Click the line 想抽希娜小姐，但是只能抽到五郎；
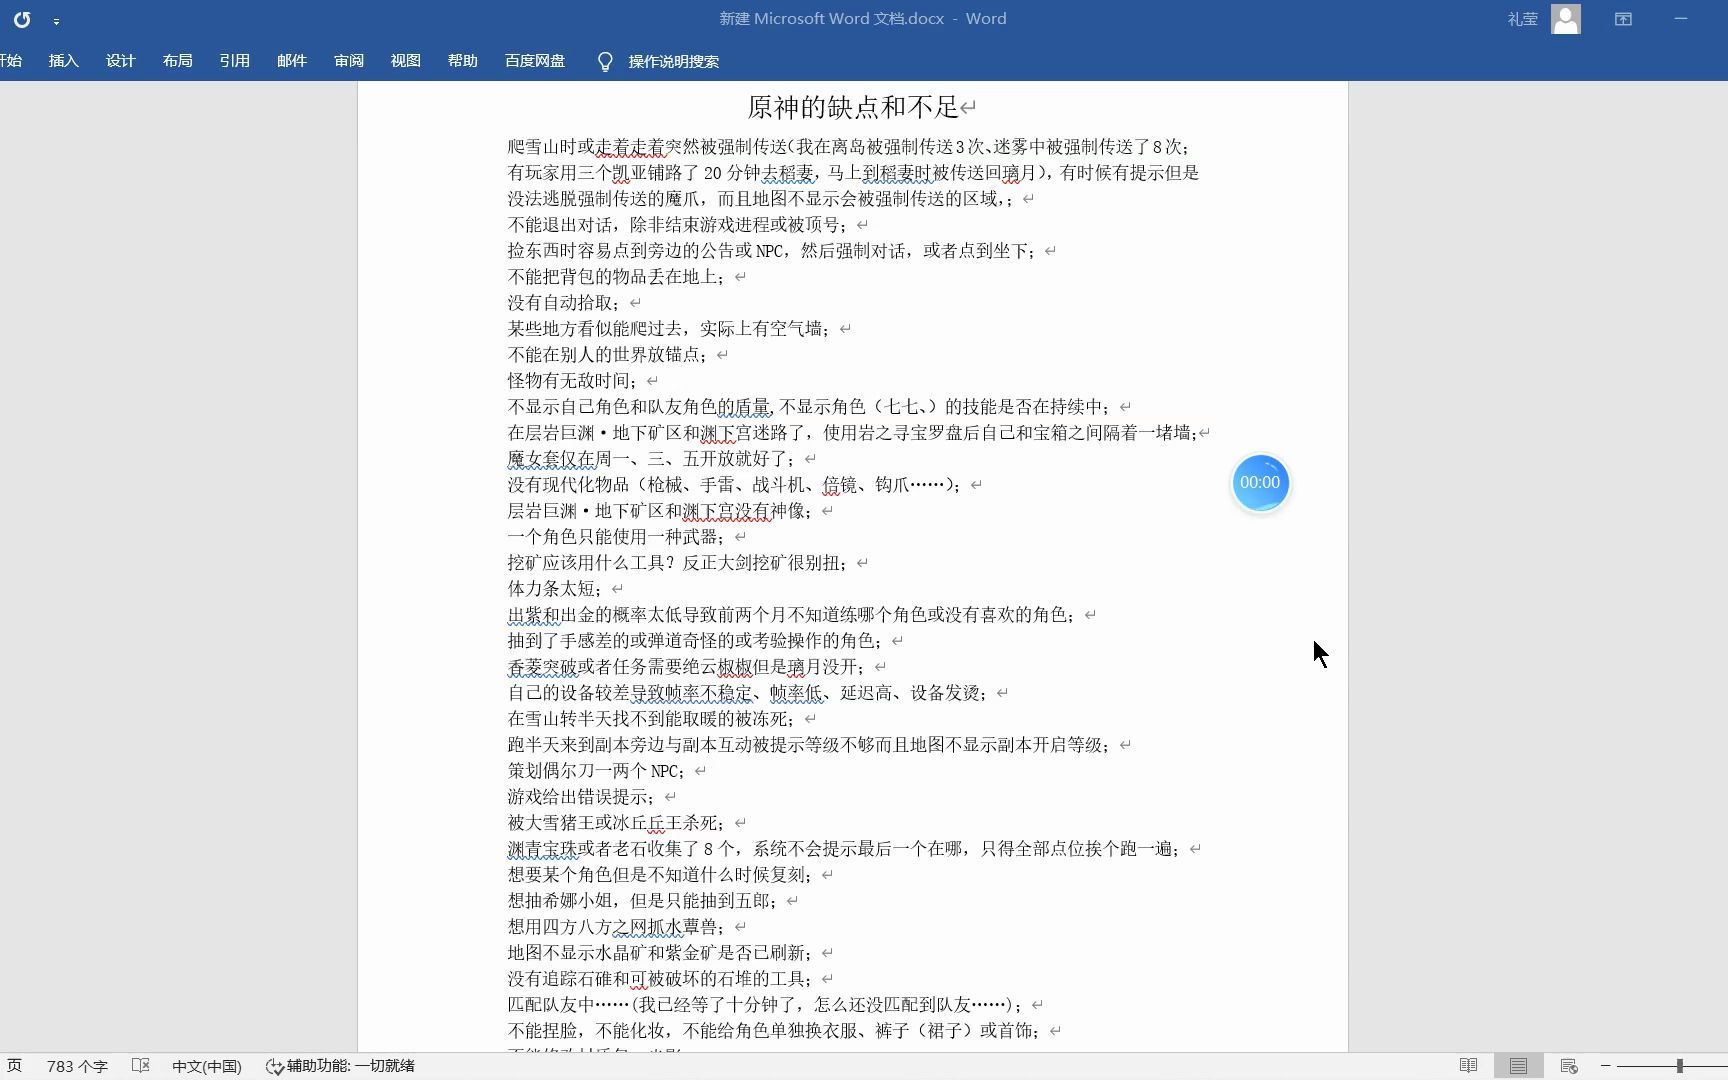 pyautogui.click(x=643, y=901)
